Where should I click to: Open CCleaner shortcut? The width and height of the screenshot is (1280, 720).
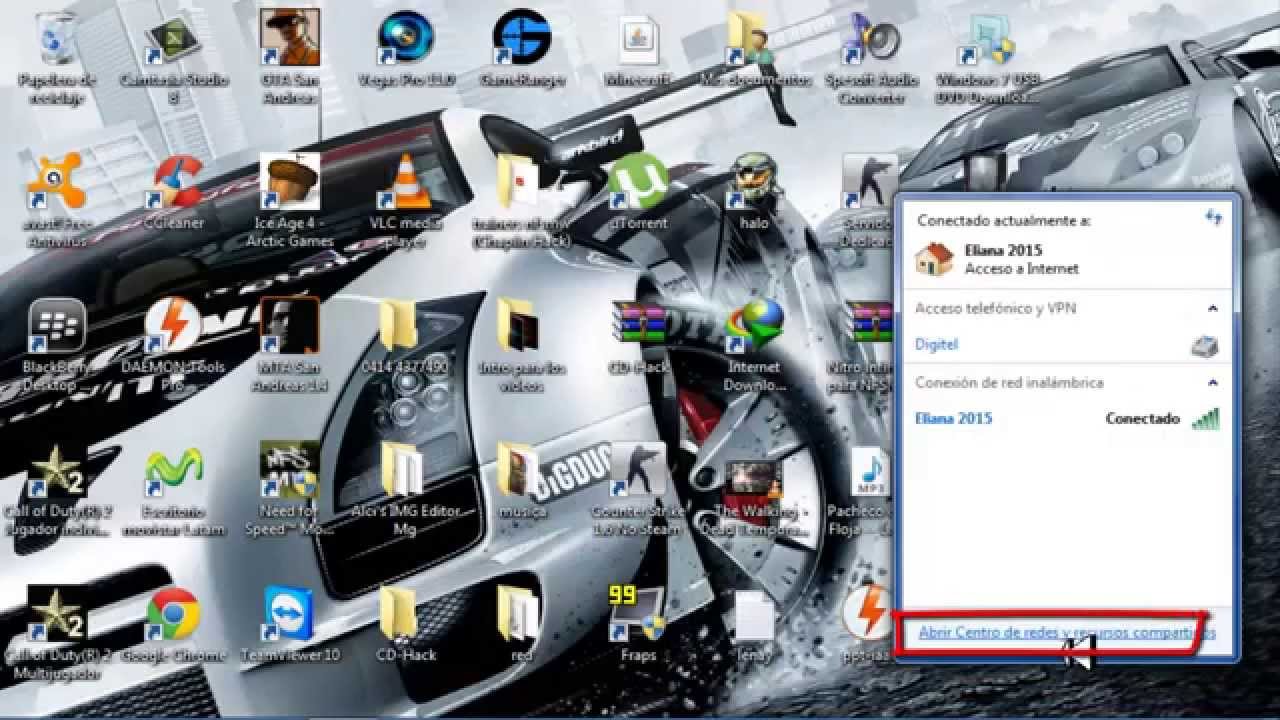tap(173, 192)
